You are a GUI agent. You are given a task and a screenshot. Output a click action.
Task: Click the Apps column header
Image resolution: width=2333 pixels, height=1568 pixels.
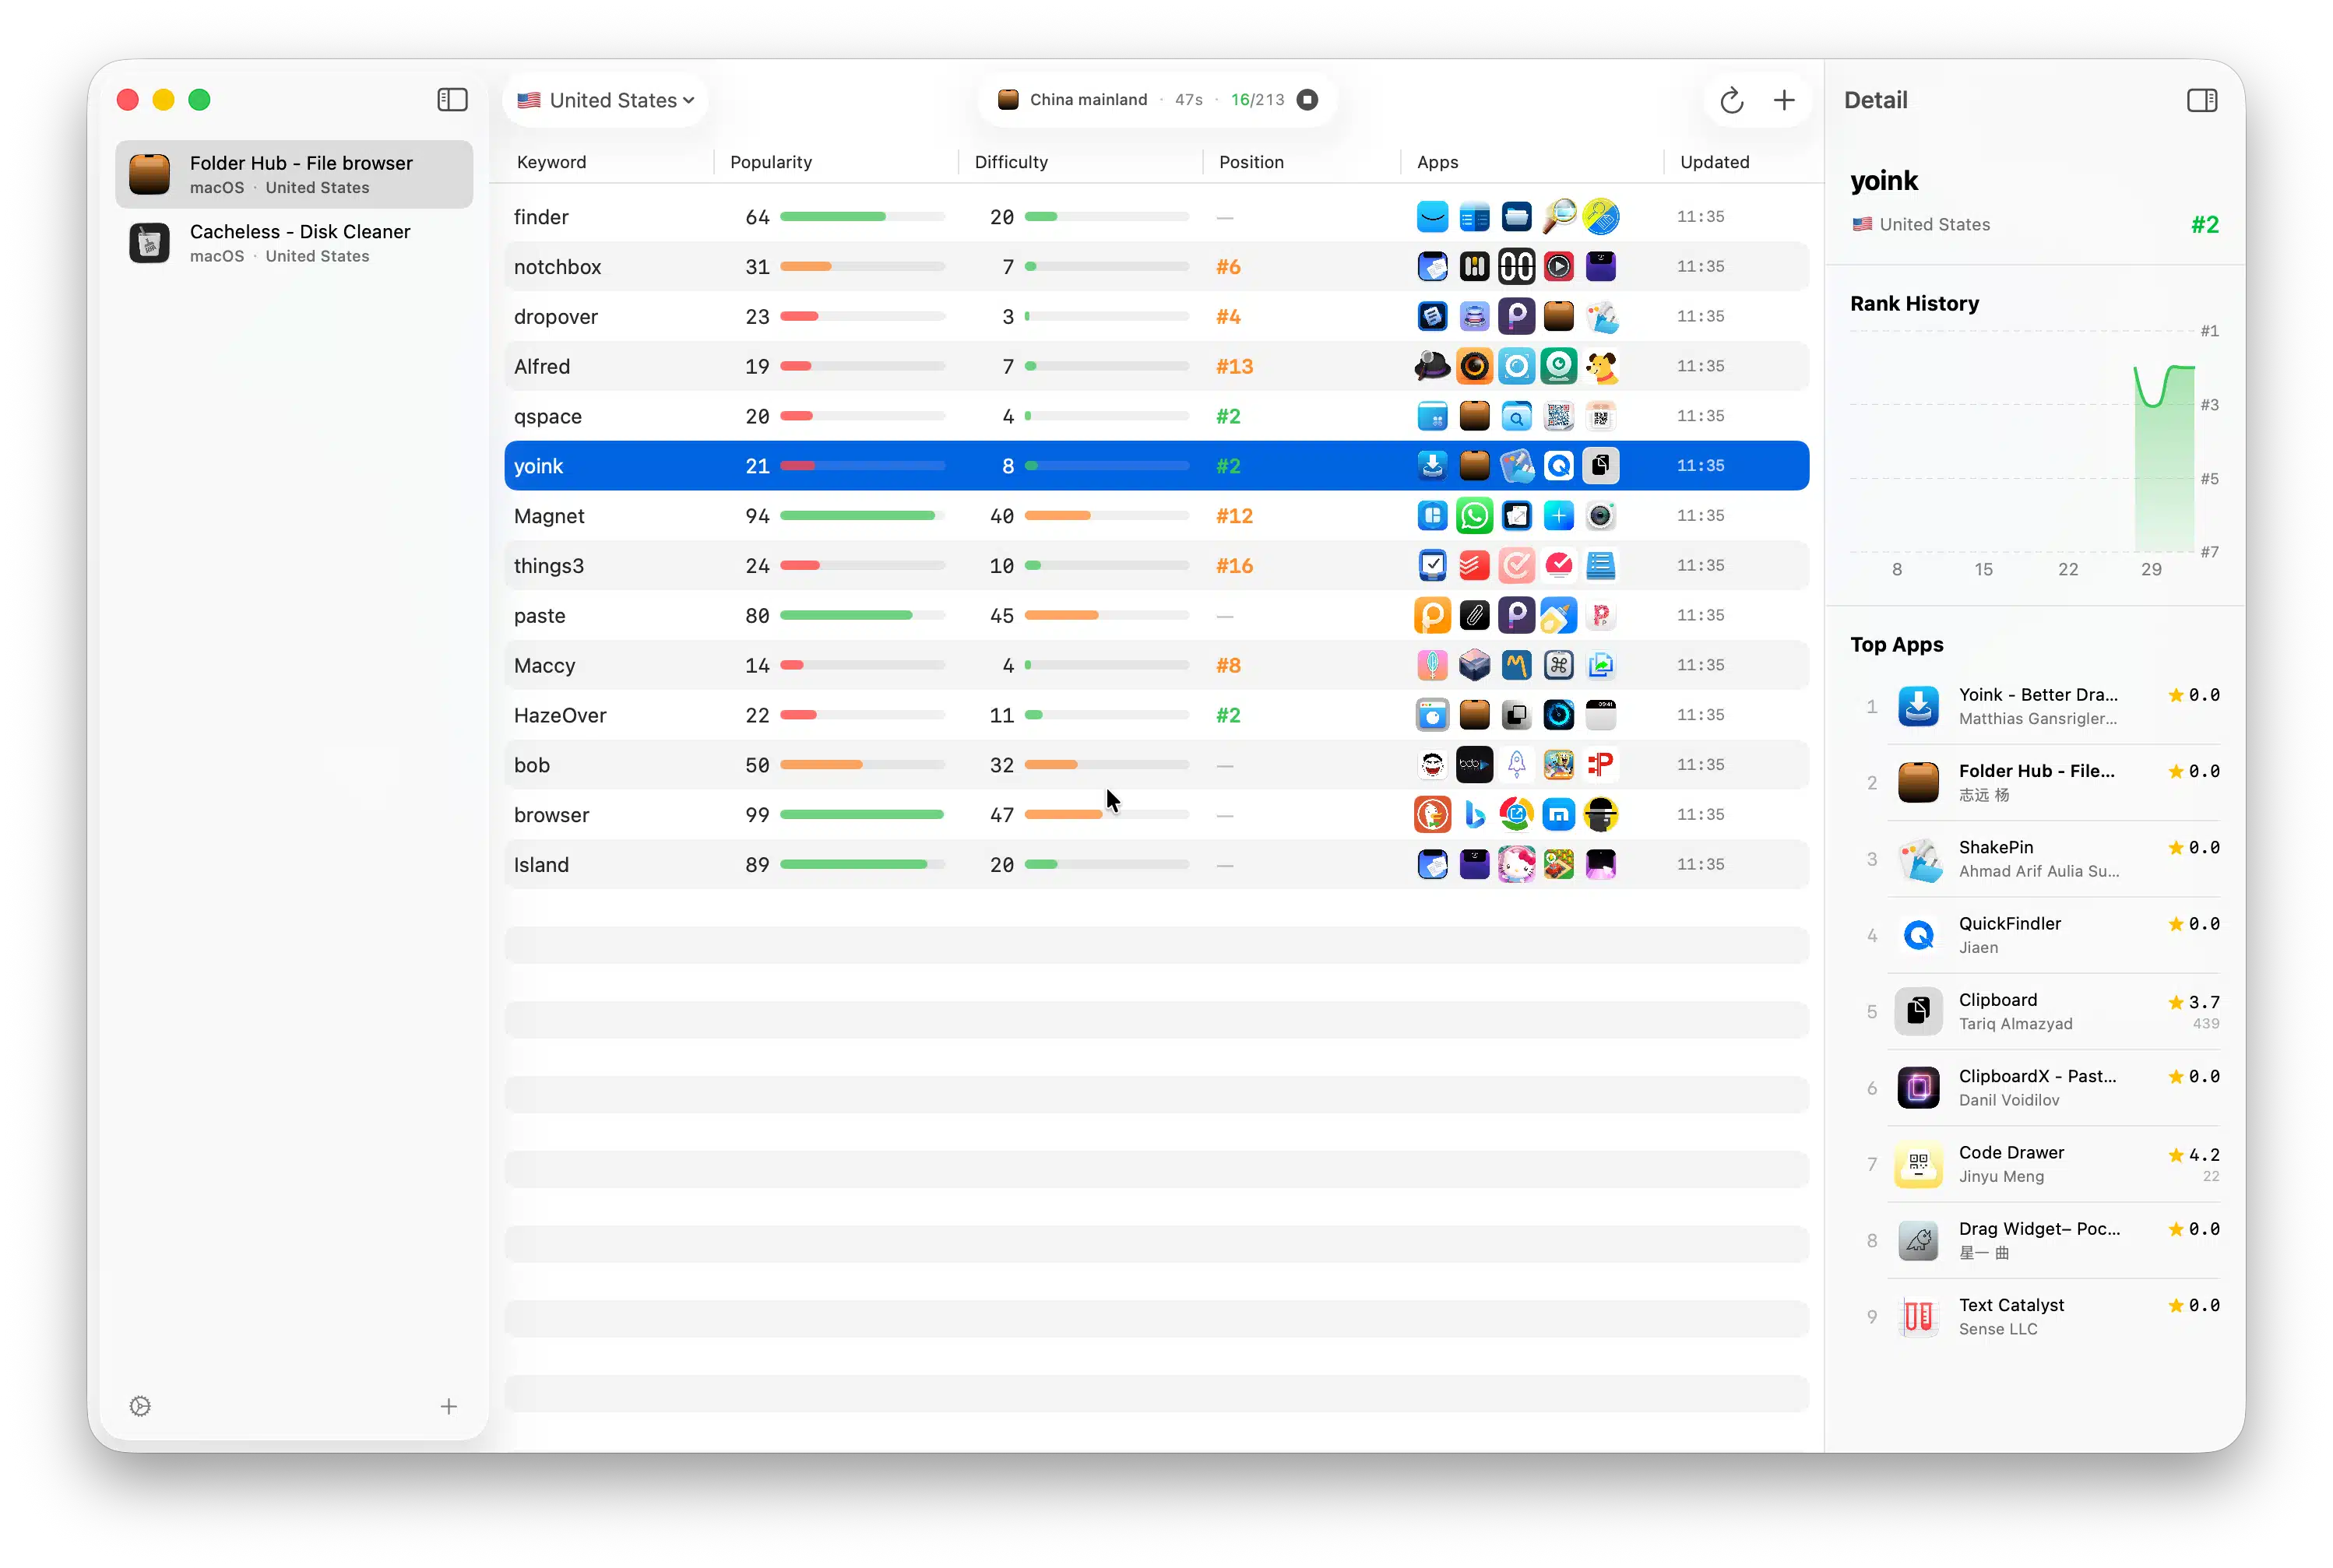1437,162
